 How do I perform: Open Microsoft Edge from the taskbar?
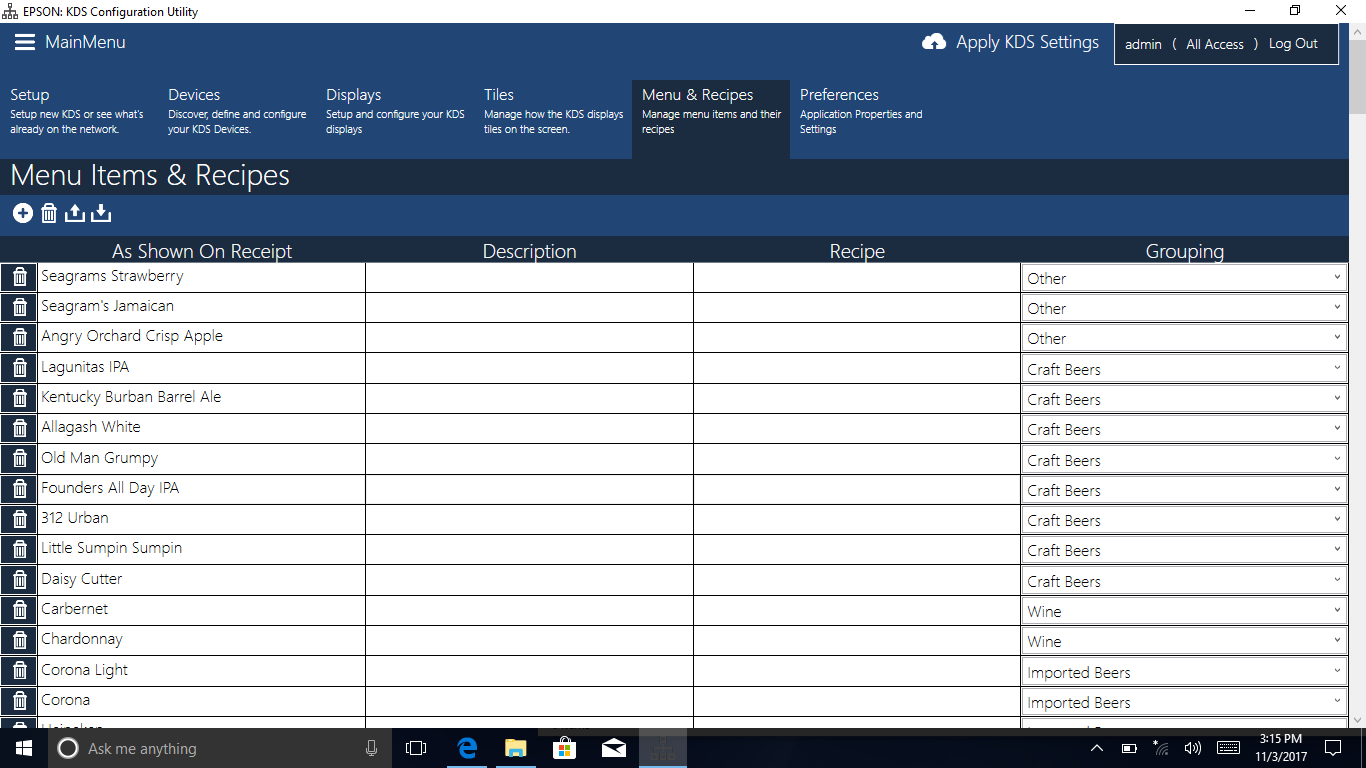click(466, 747)
